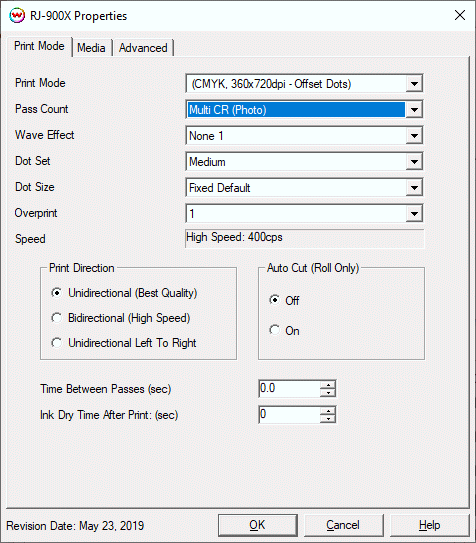Image resolution: width=476 pixels, height=543 pixels.
Task: Close the RJ-900X Properties dialog
Action: point(460,15)
